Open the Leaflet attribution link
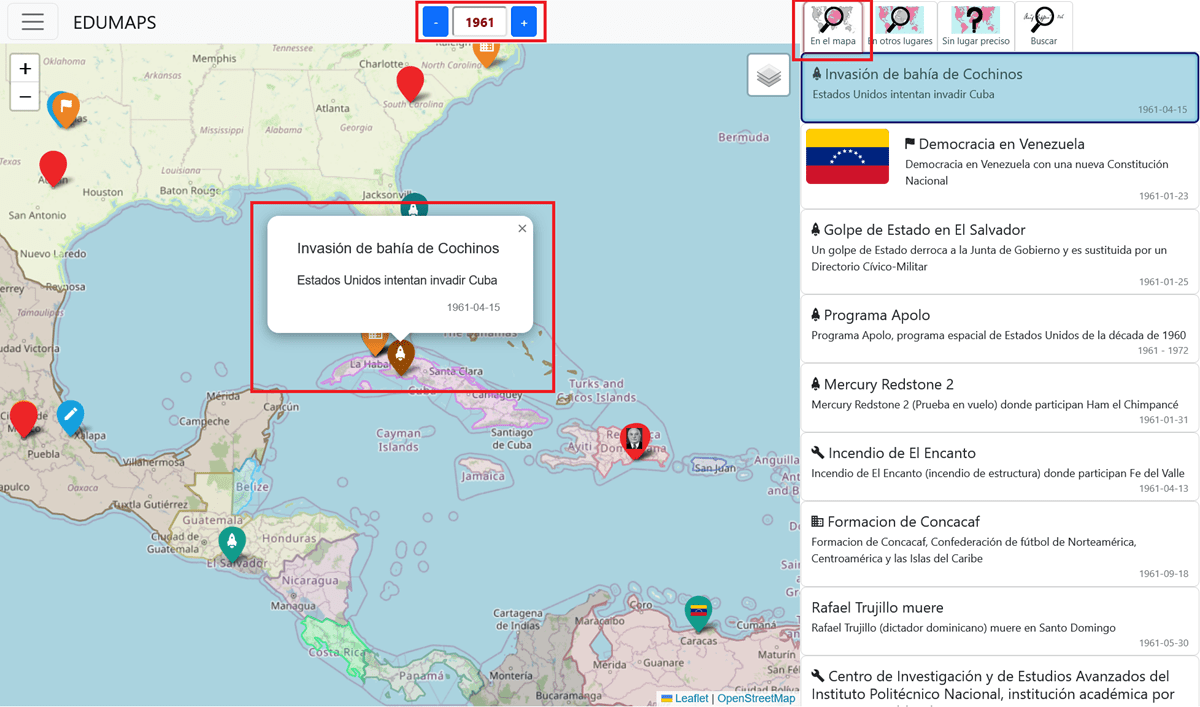This screenshot has width=1200, height=707. point(691,698)
